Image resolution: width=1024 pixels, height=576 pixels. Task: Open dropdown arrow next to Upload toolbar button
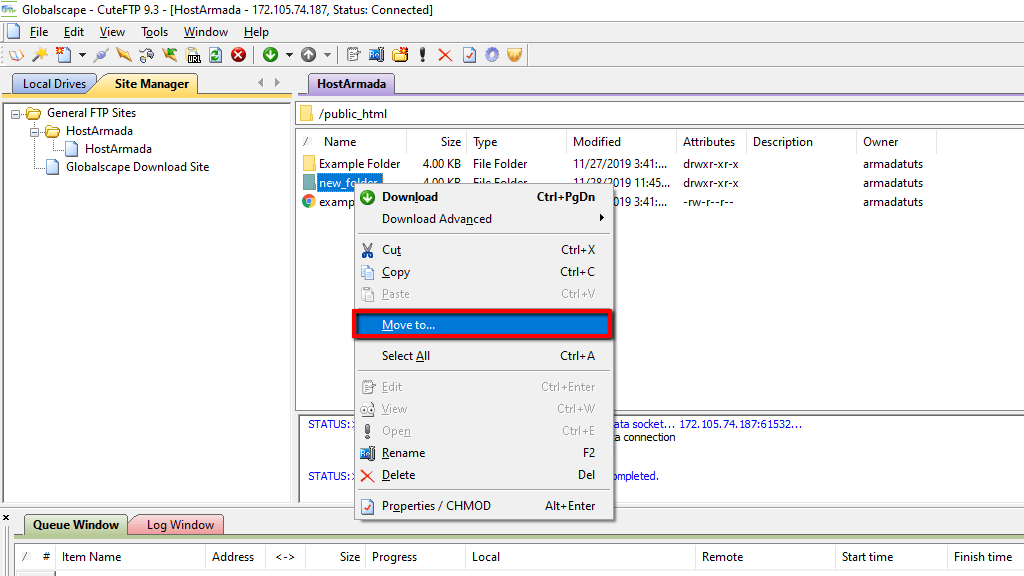tap(327, 55)
